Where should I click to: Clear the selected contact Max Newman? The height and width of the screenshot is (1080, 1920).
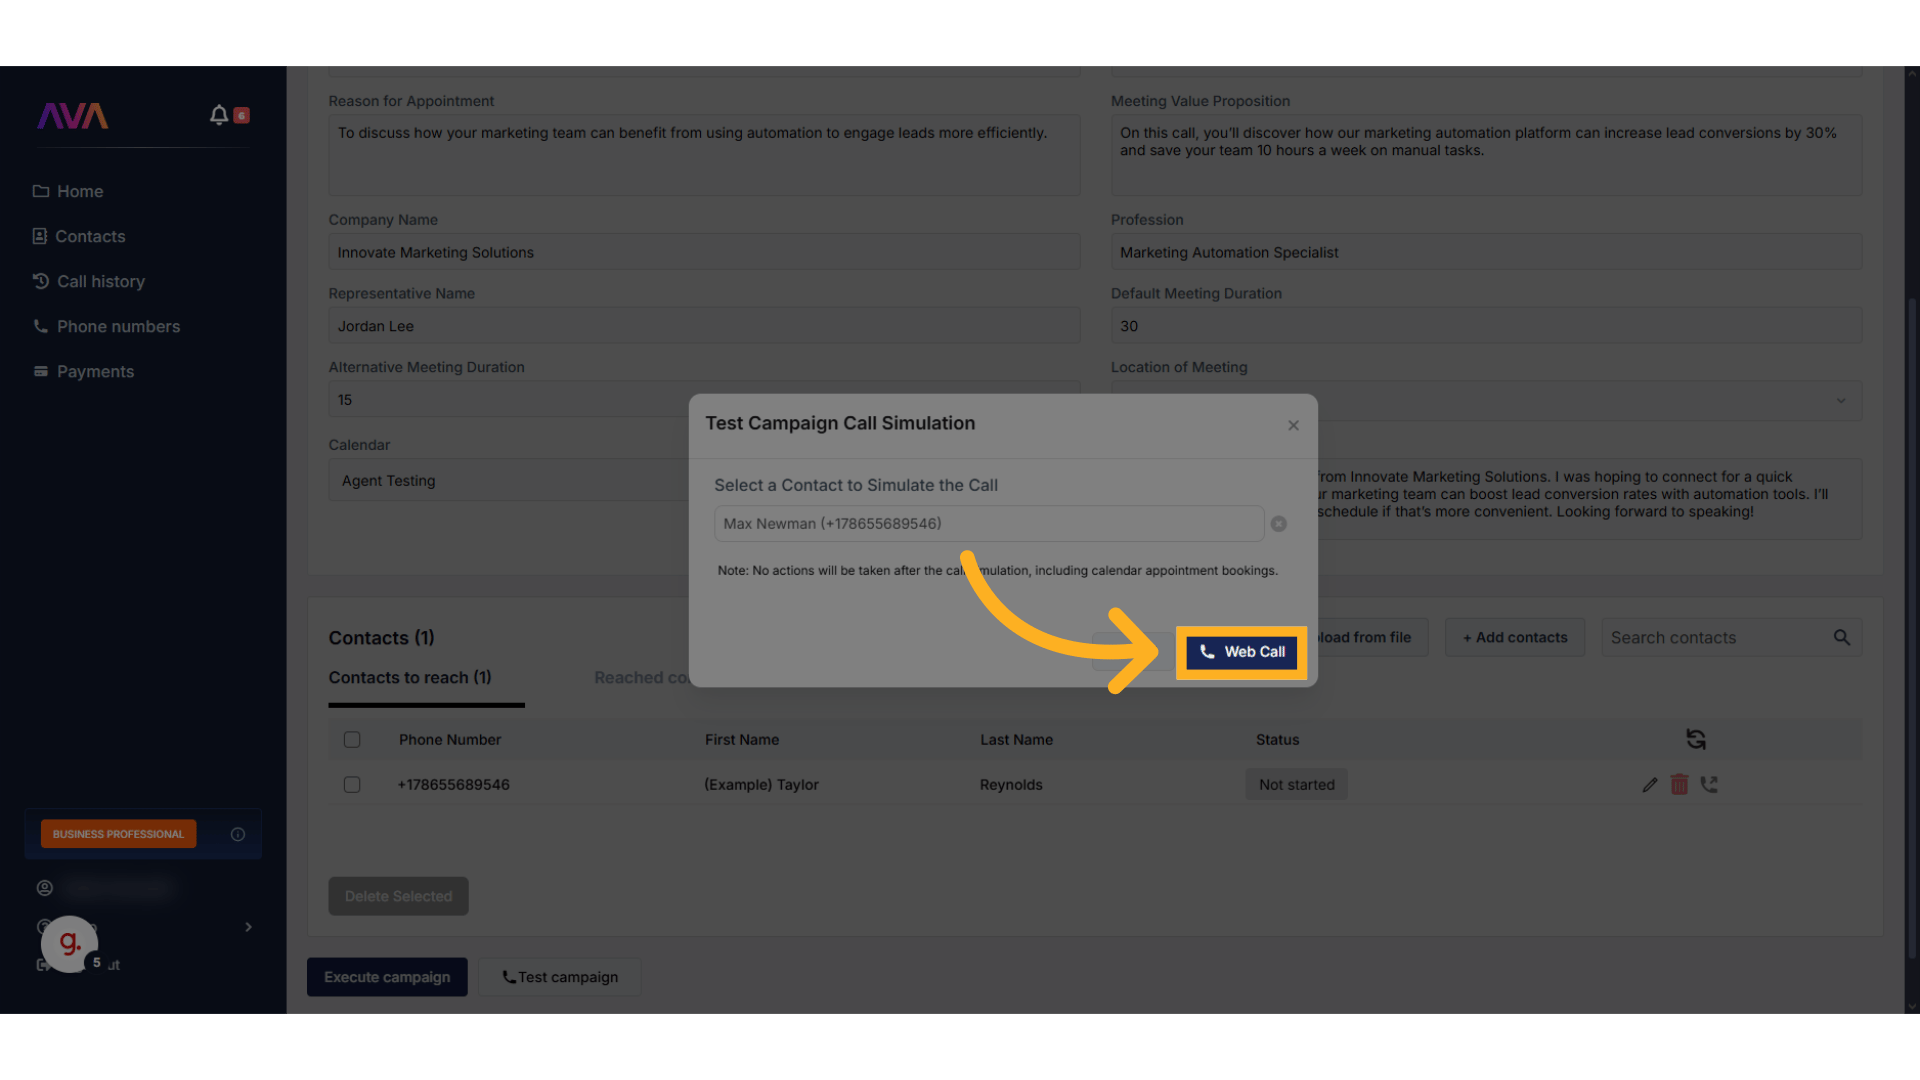[x=1278, y=524]
